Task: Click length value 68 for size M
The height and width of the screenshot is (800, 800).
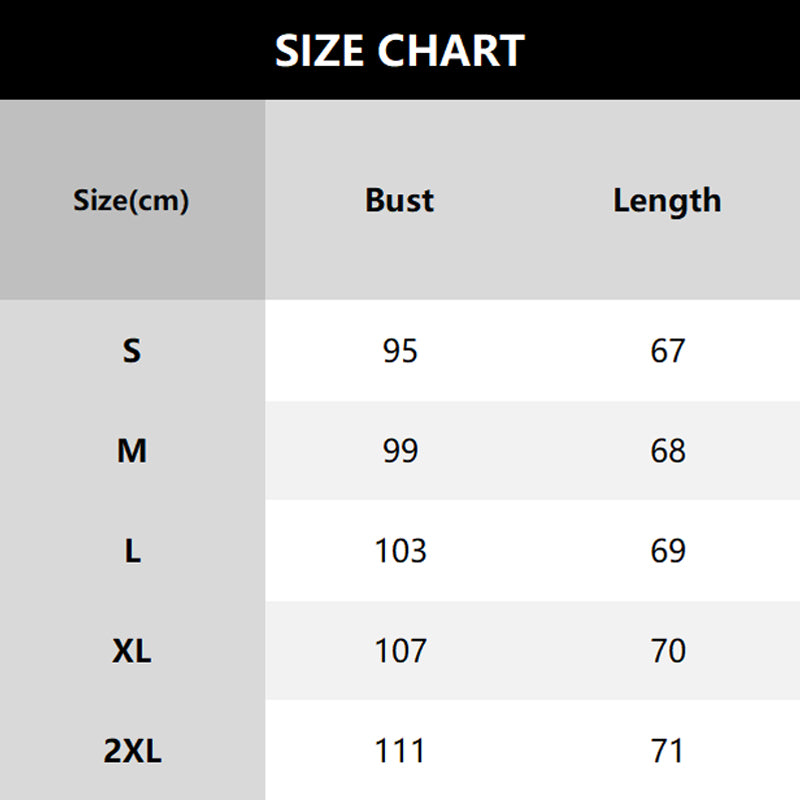Action: coord(667,451)
